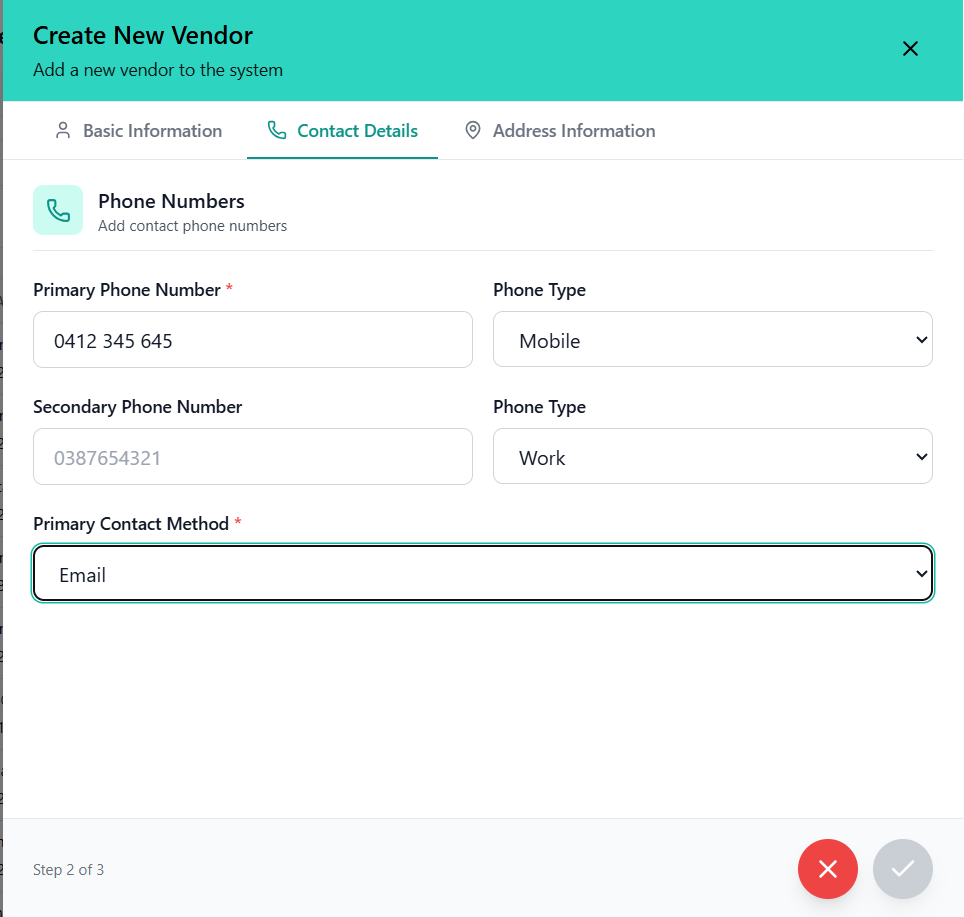Screen dimensions: 964x917
Task: Click the X icon in the teal header
Action: pyautogui.click(x=910, y=48)
